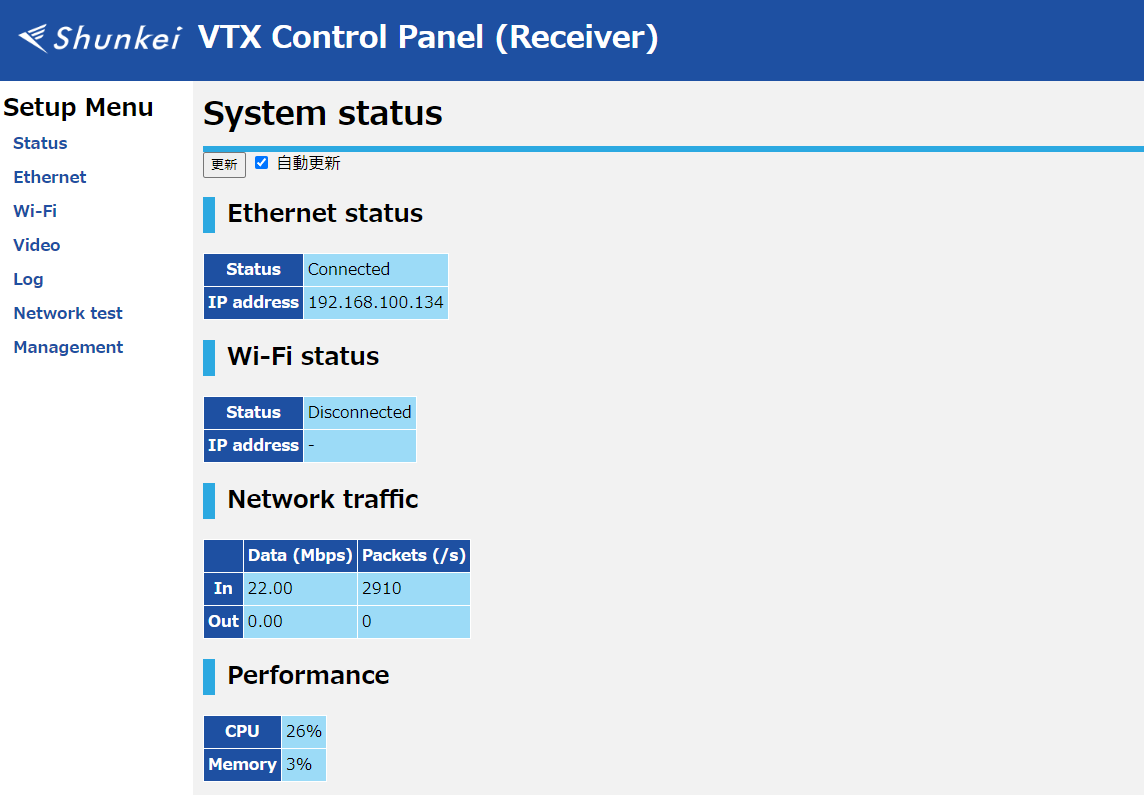Click the Wi-Fi Disconnected status cell
This screenshot has width=1144, height=795.
(x=359, y=412)
